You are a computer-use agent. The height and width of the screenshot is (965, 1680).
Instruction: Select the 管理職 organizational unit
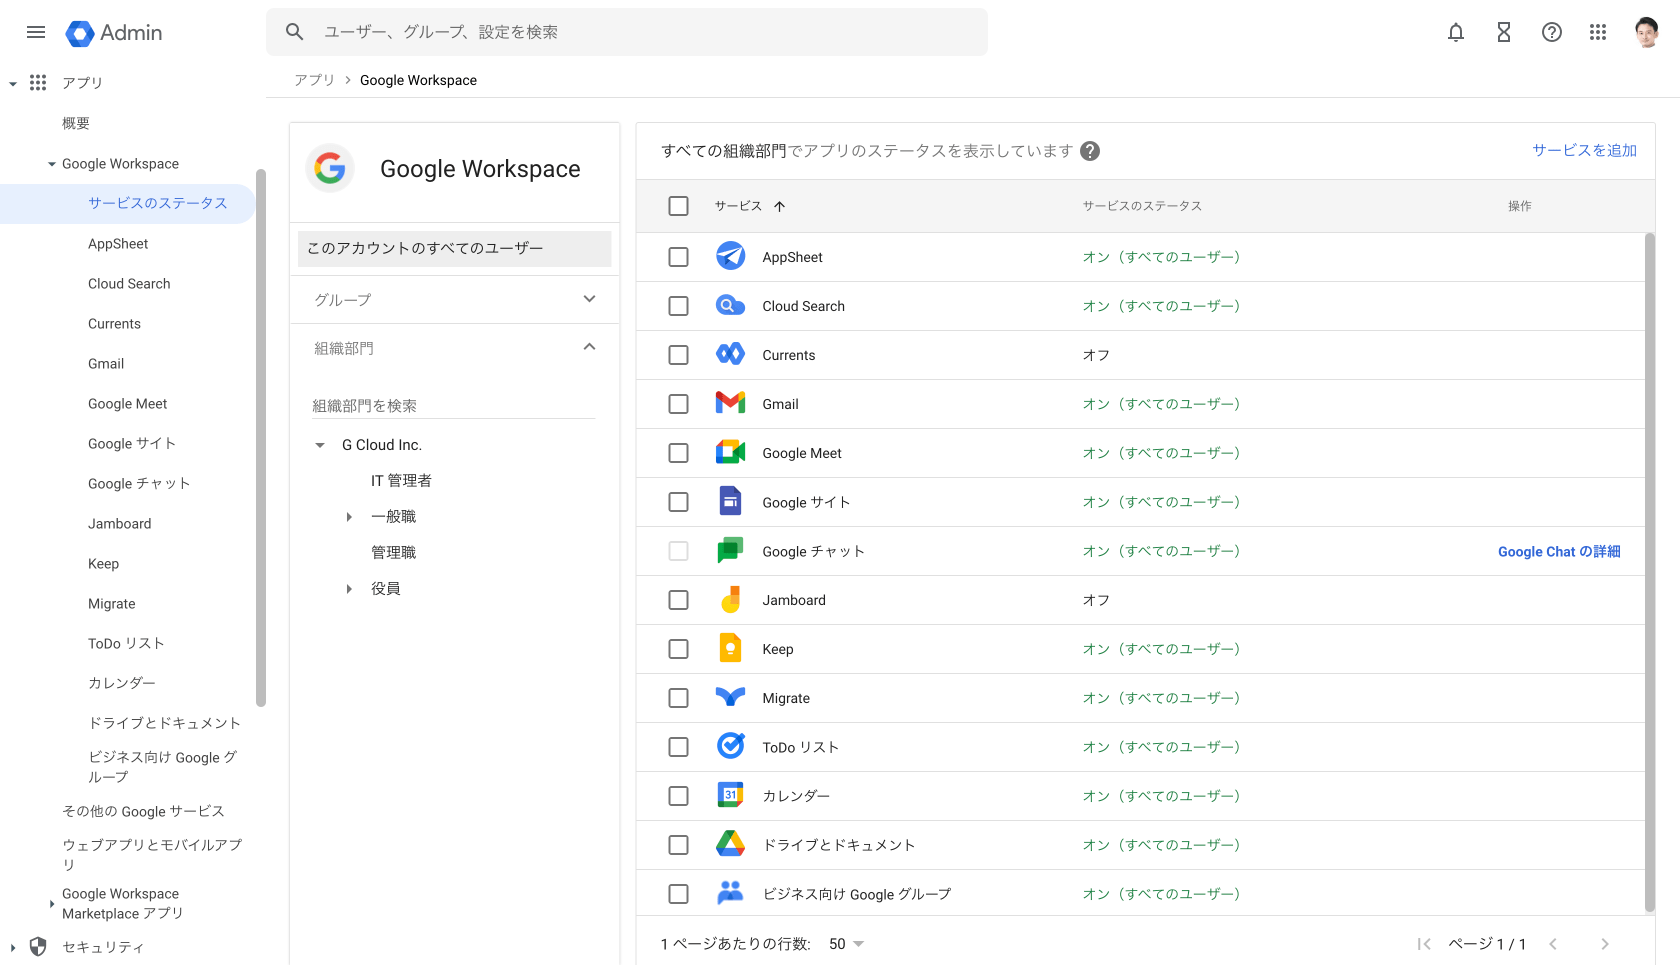pos(394,553)
